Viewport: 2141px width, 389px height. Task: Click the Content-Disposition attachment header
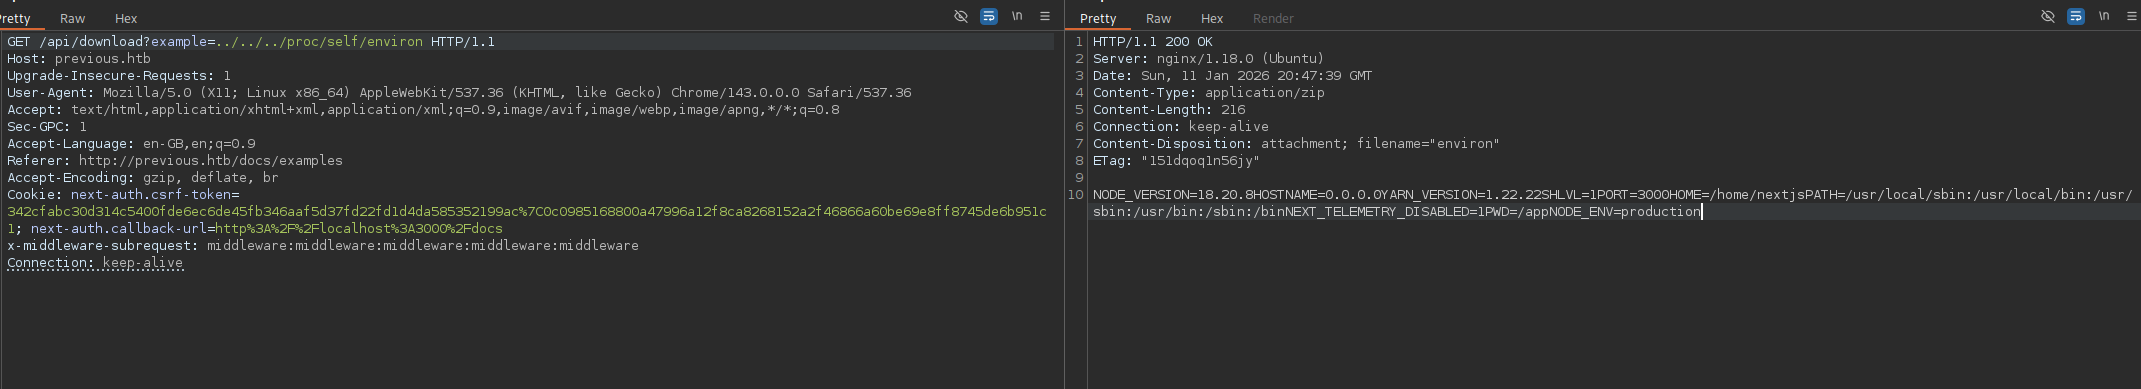[x=1296, y=144]
